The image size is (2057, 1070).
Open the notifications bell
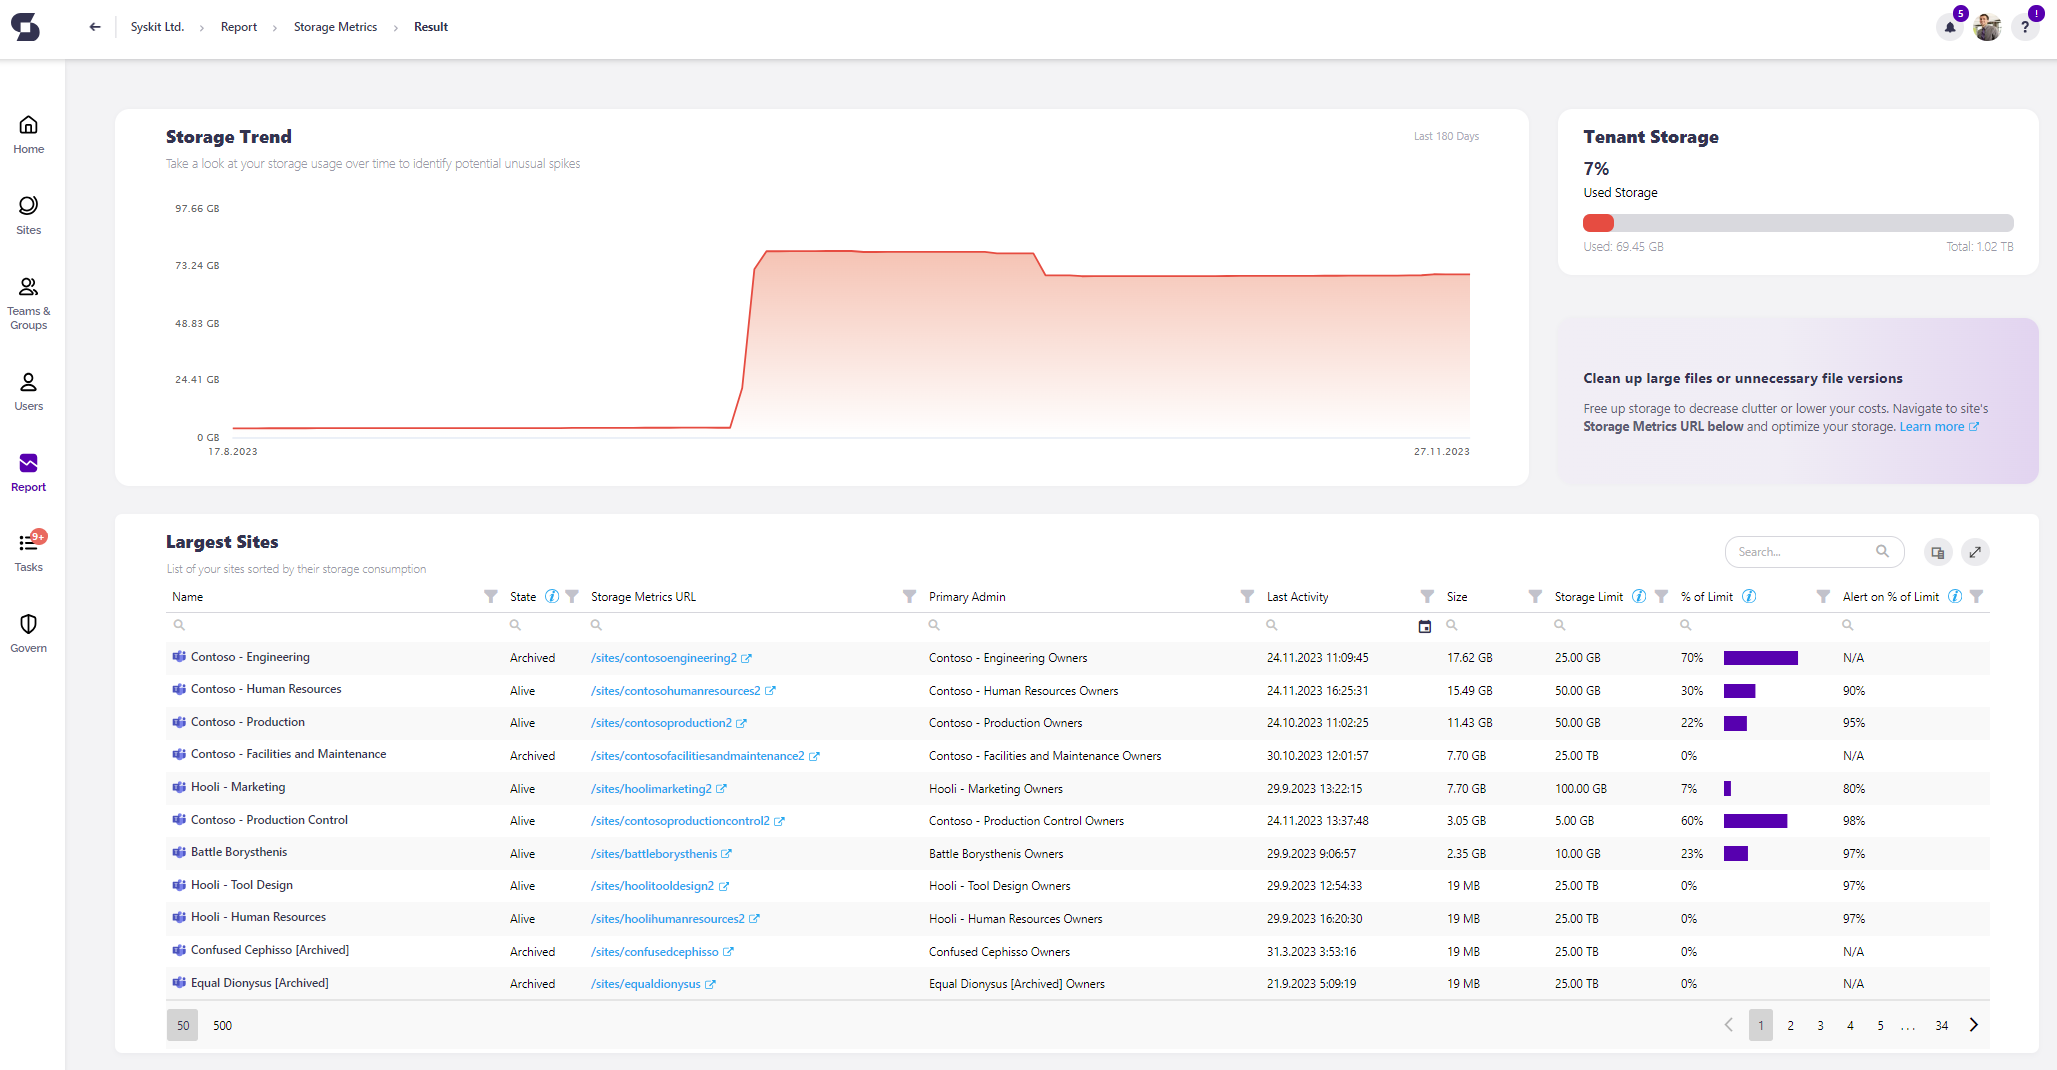(1950, 27)
